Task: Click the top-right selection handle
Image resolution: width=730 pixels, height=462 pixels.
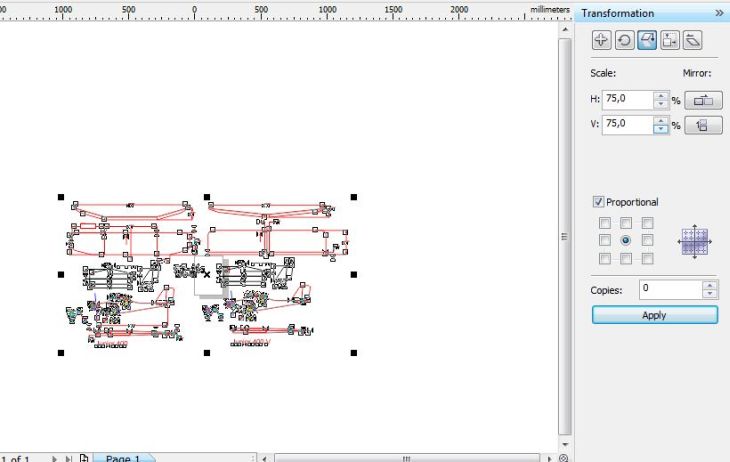Action: tap(354, 197)
